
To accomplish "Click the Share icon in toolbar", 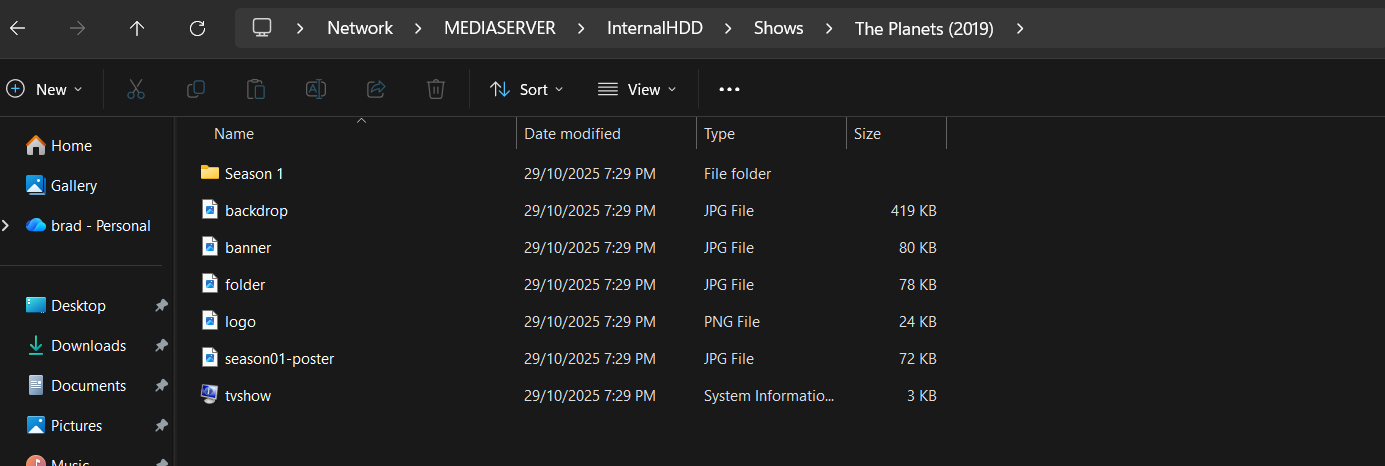I will tap(376, 89).
